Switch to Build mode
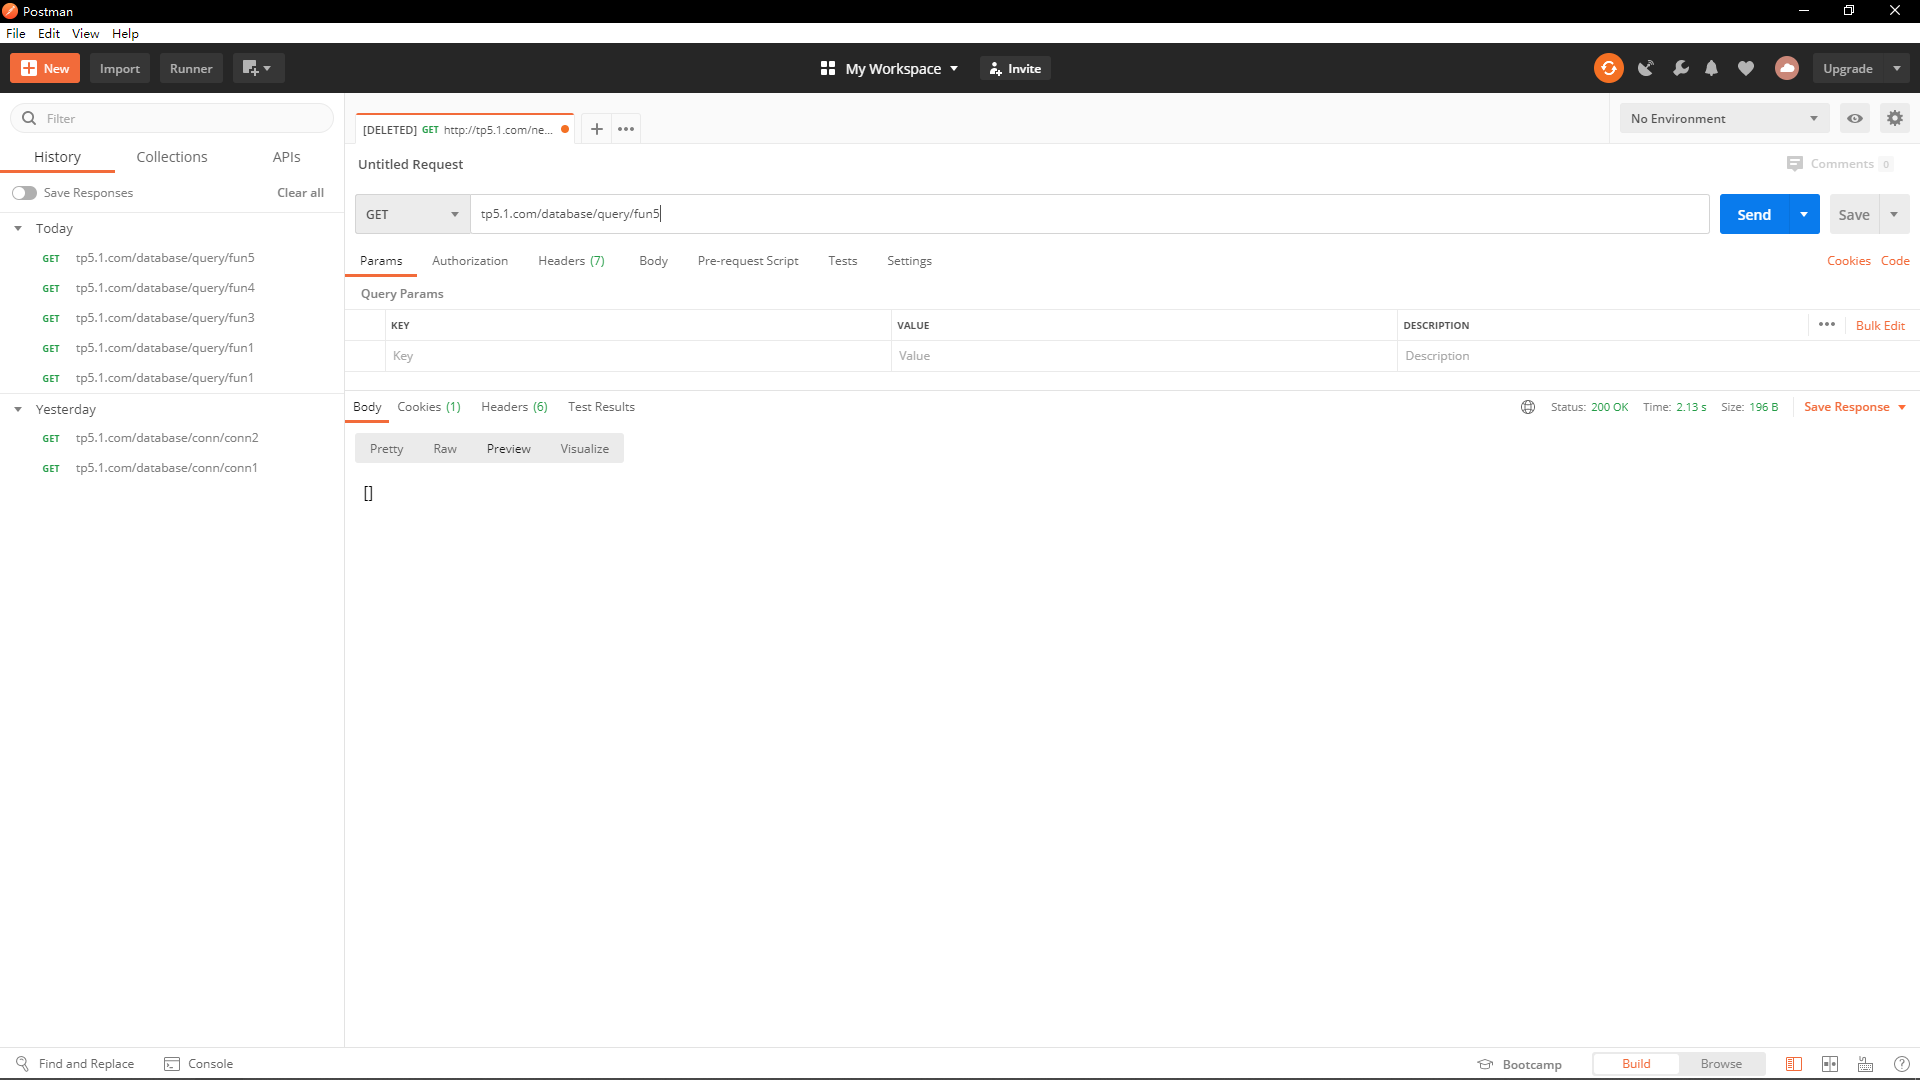Screen dimensions: 1920x1080 click(x=1636, y=1064)
